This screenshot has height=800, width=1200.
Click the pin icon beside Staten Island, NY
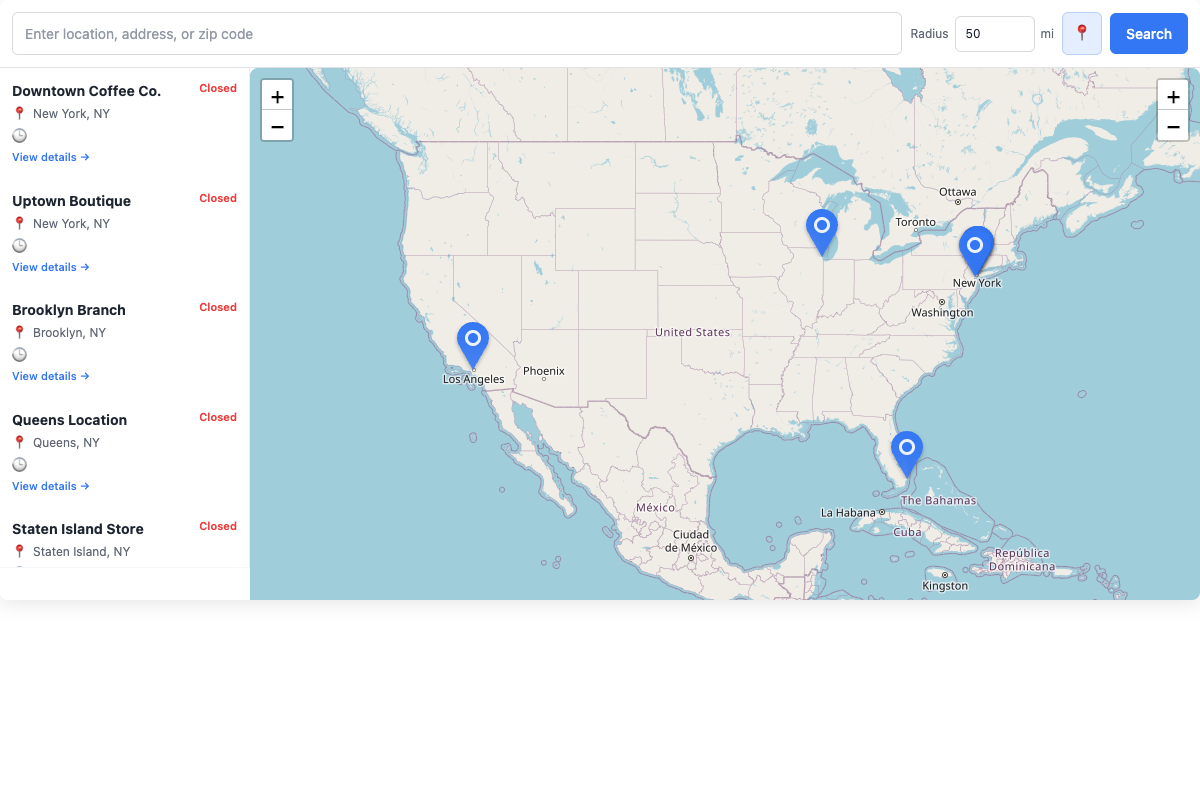(19, 551)
